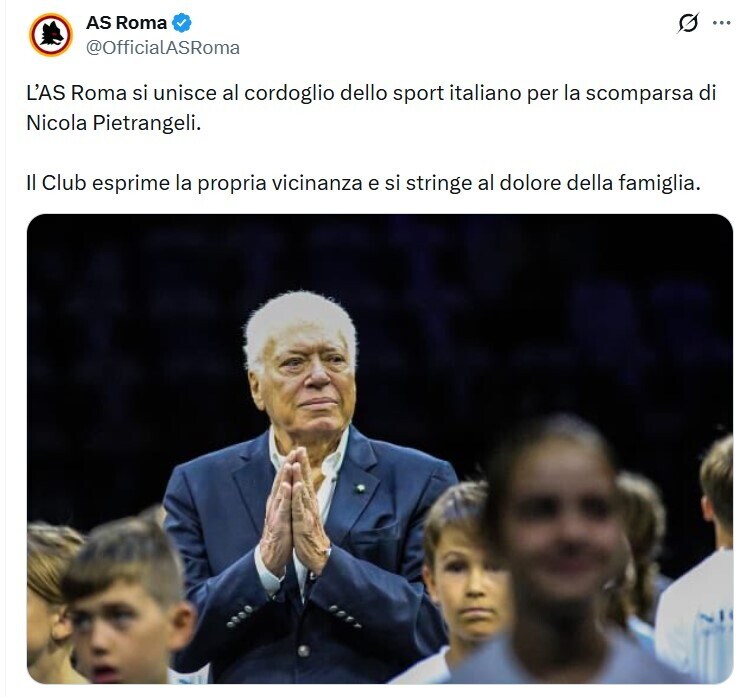This screenshot has width=754, height=697.
Task: Open the Grok slashed-circle icon
Action: 689,23
